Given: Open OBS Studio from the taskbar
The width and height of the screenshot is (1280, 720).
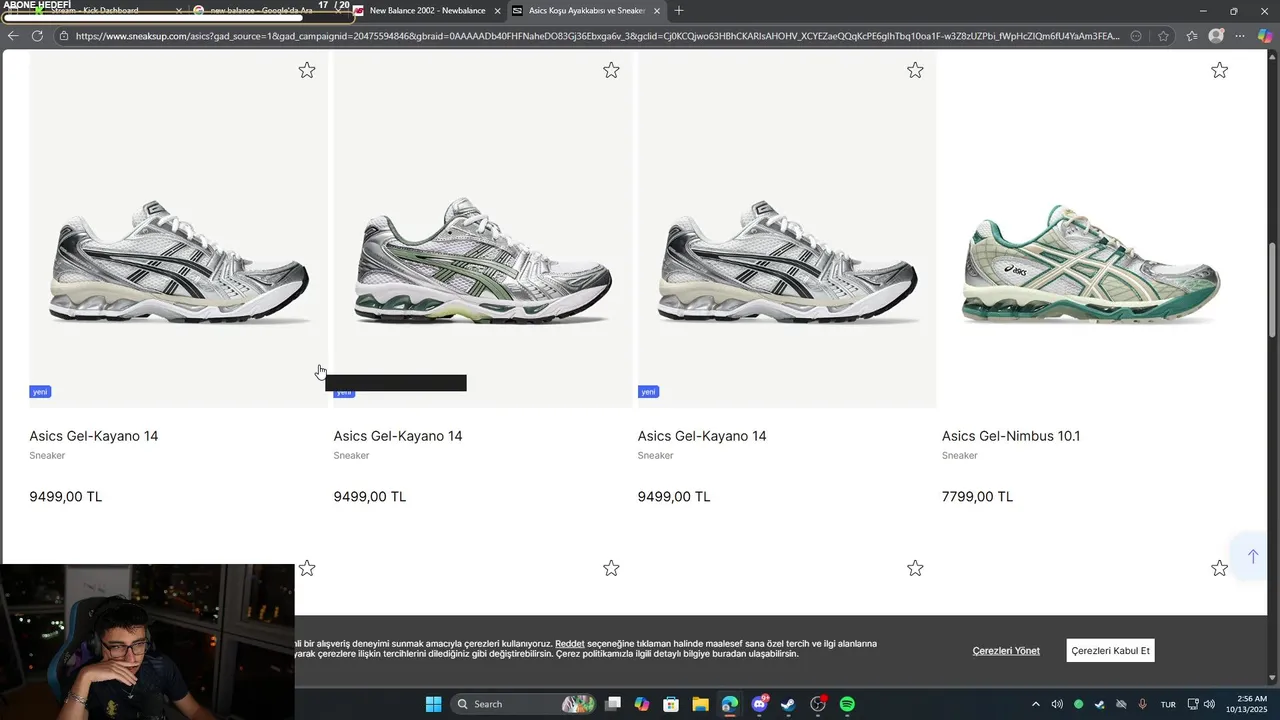Looking at the screenshot, I should [x=818, y=704].
